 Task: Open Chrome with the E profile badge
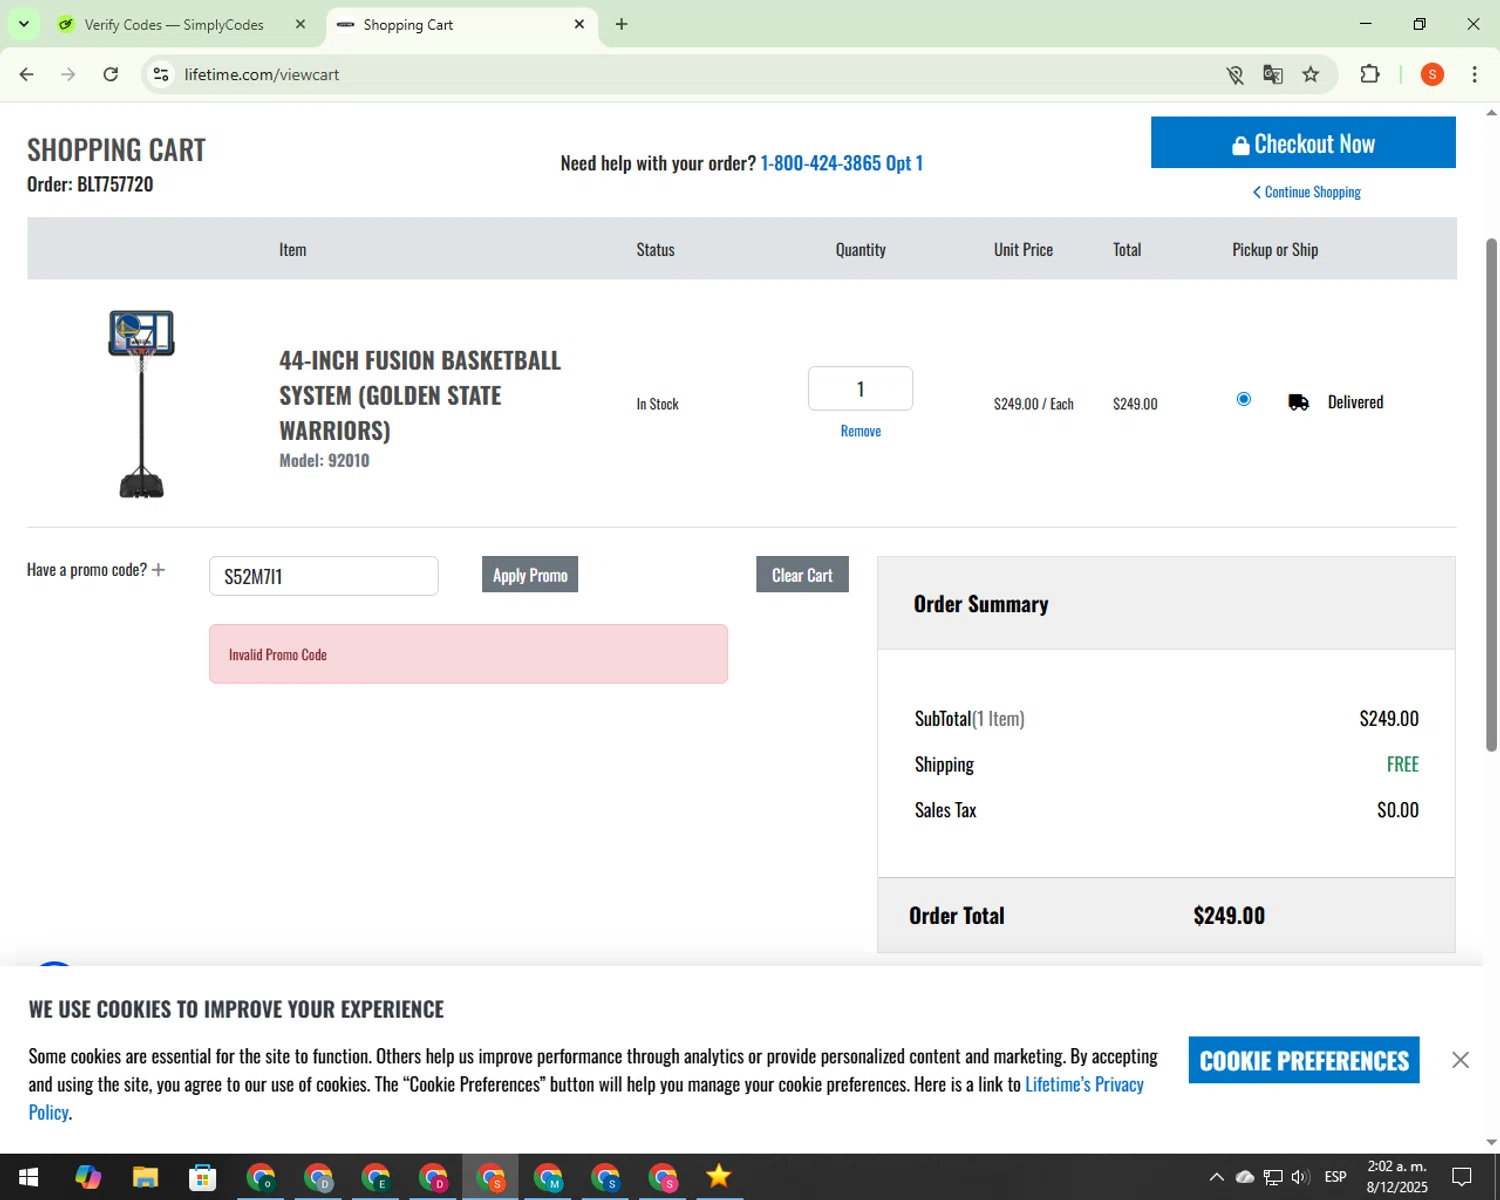click(376, 1177)
